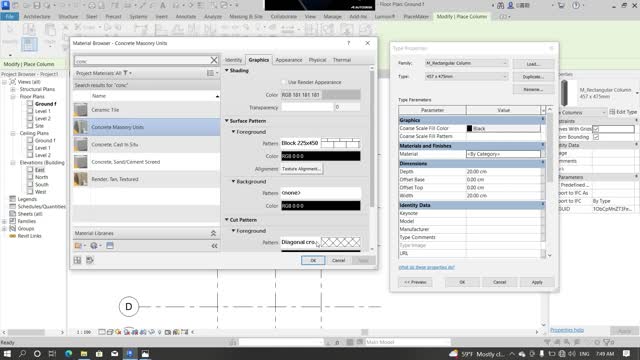Open File Explorer from taskbar

click(84, 354)
